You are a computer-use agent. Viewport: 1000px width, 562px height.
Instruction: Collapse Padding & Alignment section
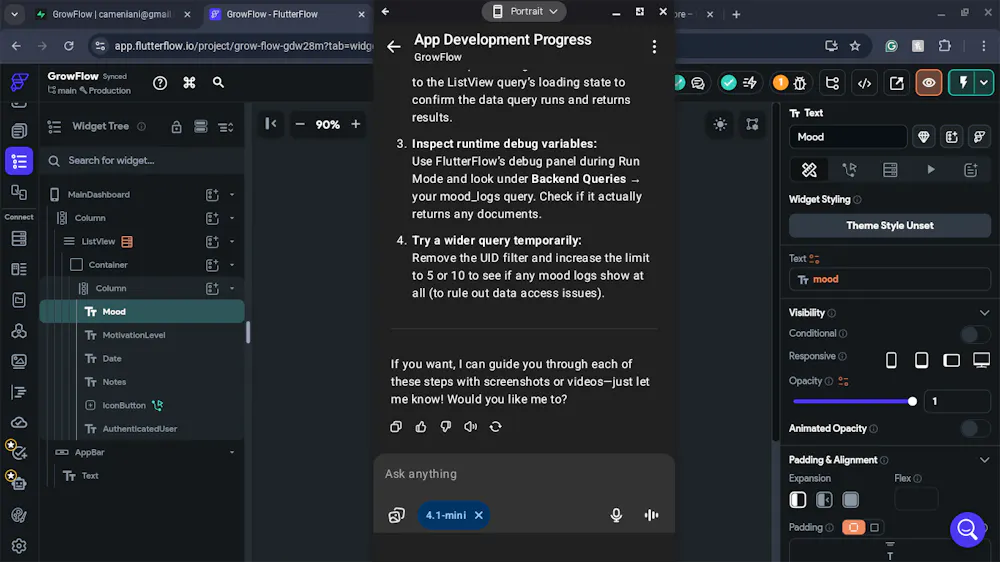pyautogui.click(x=984, y=461)
